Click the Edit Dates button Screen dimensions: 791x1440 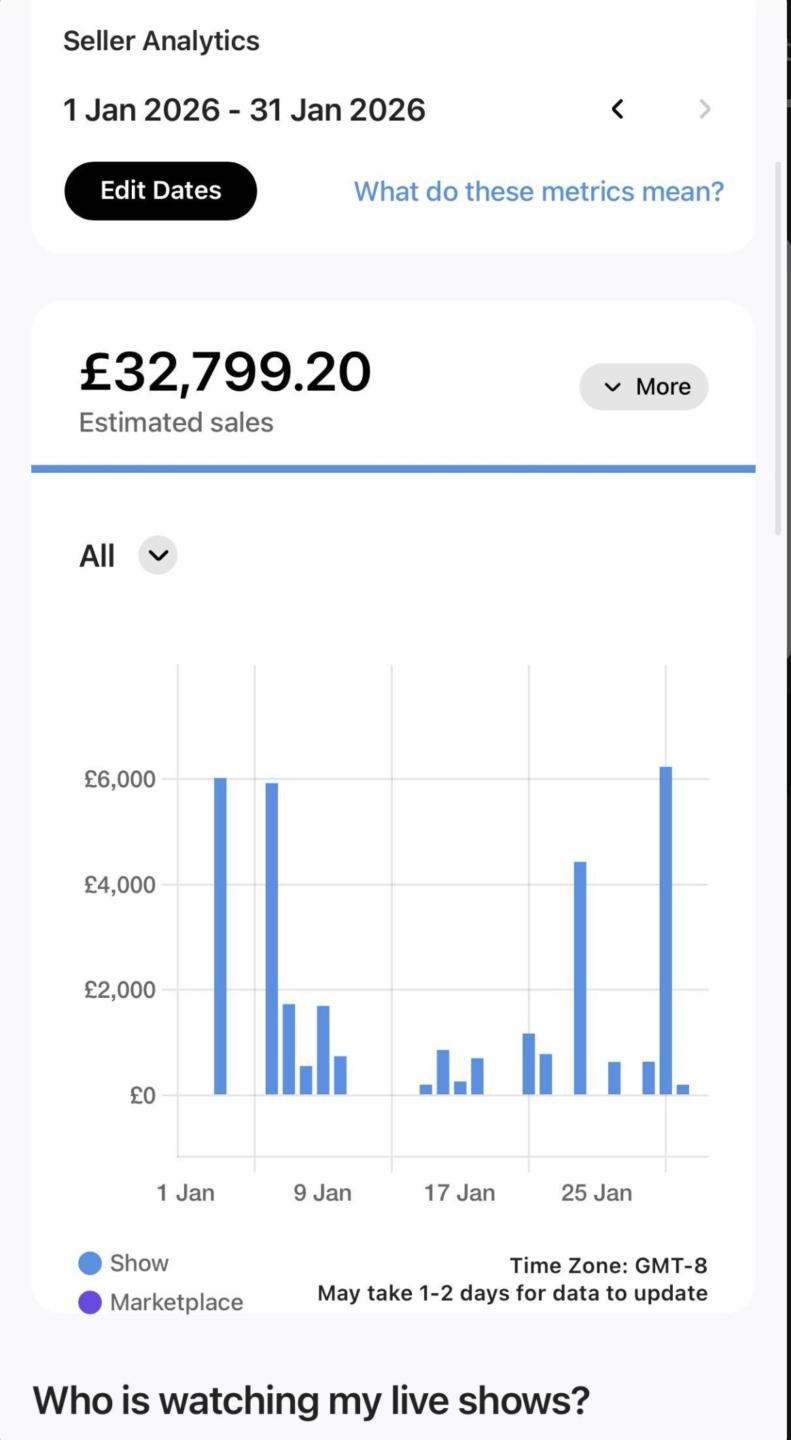pyautogui.click(x=160, y=191)
